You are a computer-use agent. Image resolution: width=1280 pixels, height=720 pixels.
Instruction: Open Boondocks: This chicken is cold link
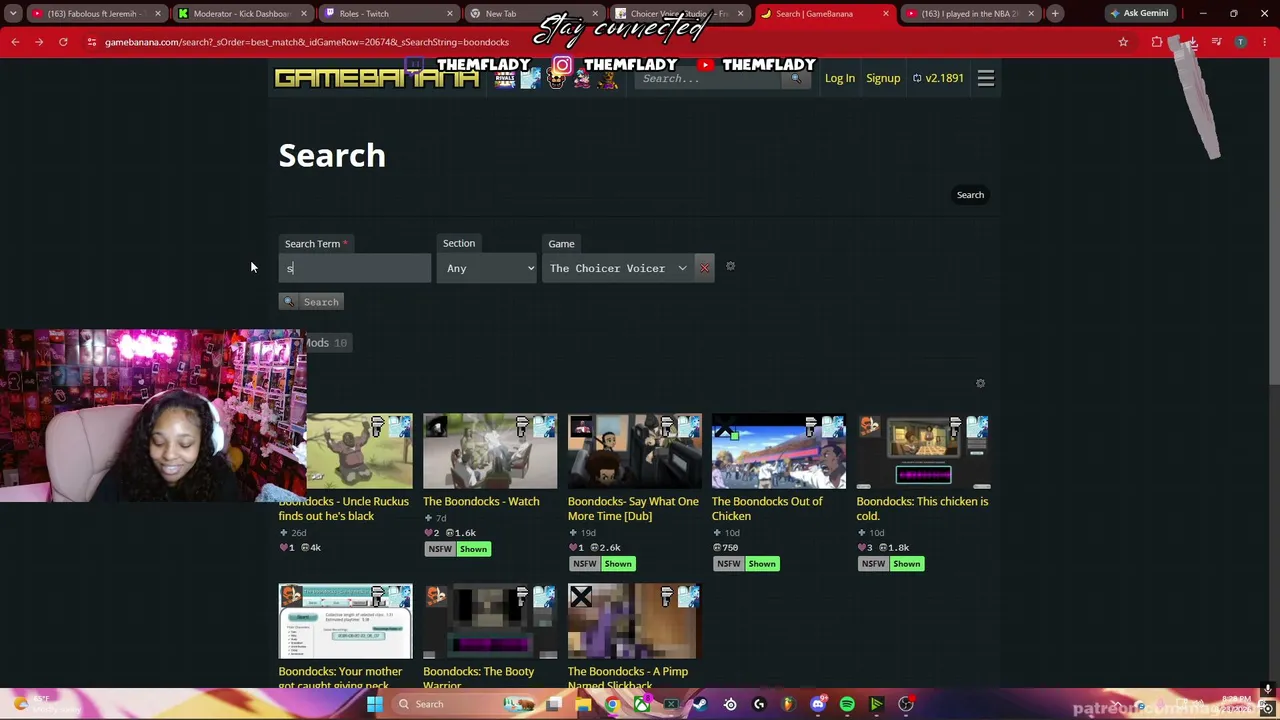(922, 509)
